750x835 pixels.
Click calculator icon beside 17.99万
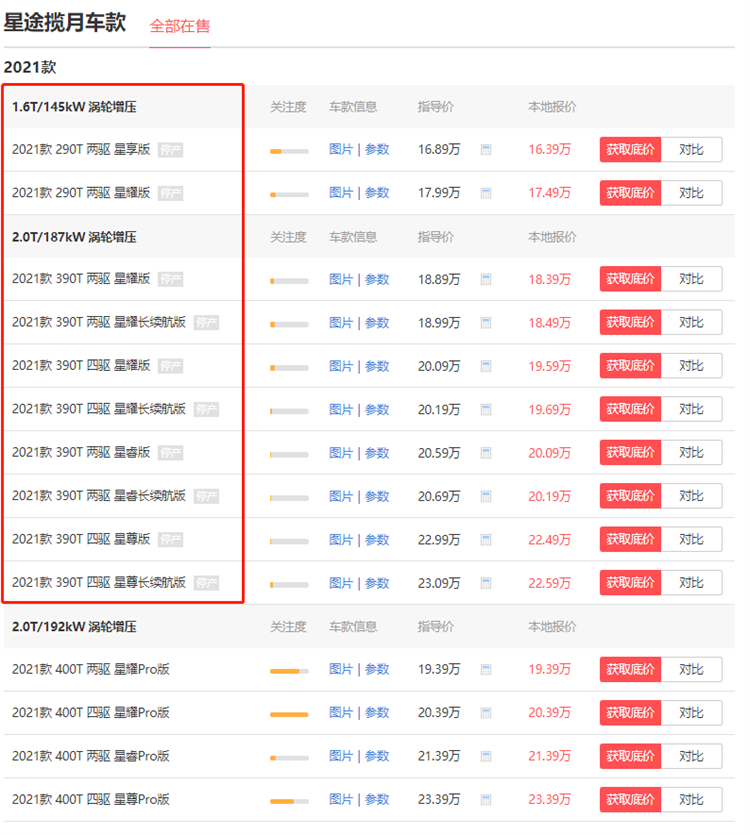[x=486, y=193]
